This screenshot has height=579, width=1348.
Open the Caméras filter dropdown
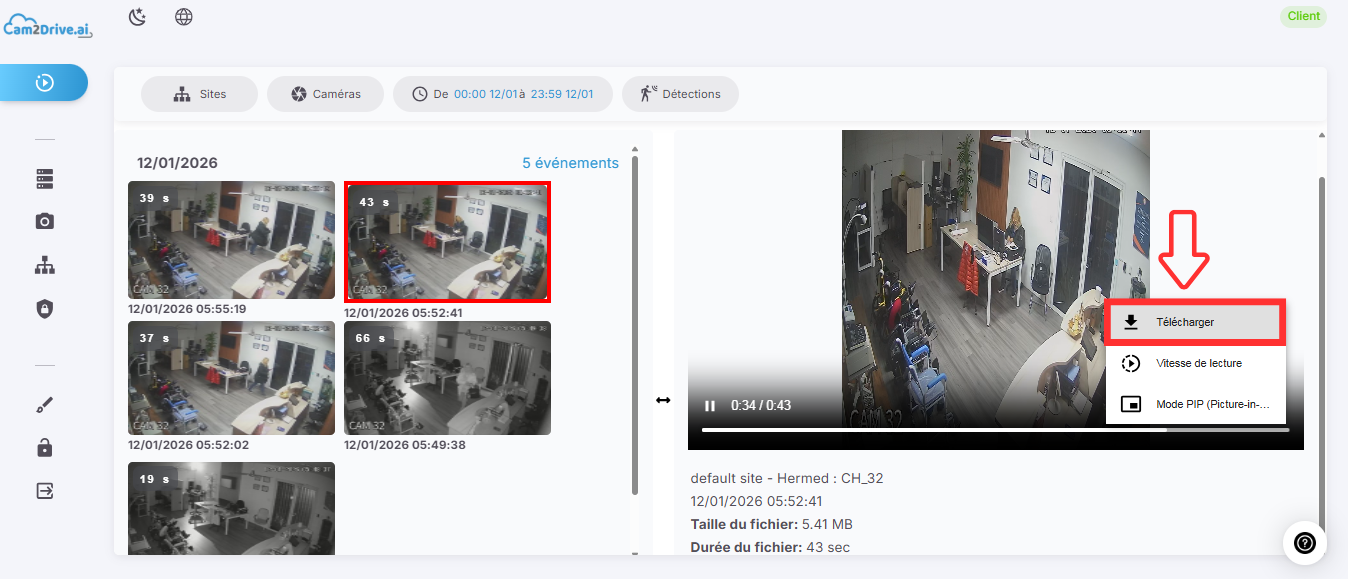click(325, 94)
